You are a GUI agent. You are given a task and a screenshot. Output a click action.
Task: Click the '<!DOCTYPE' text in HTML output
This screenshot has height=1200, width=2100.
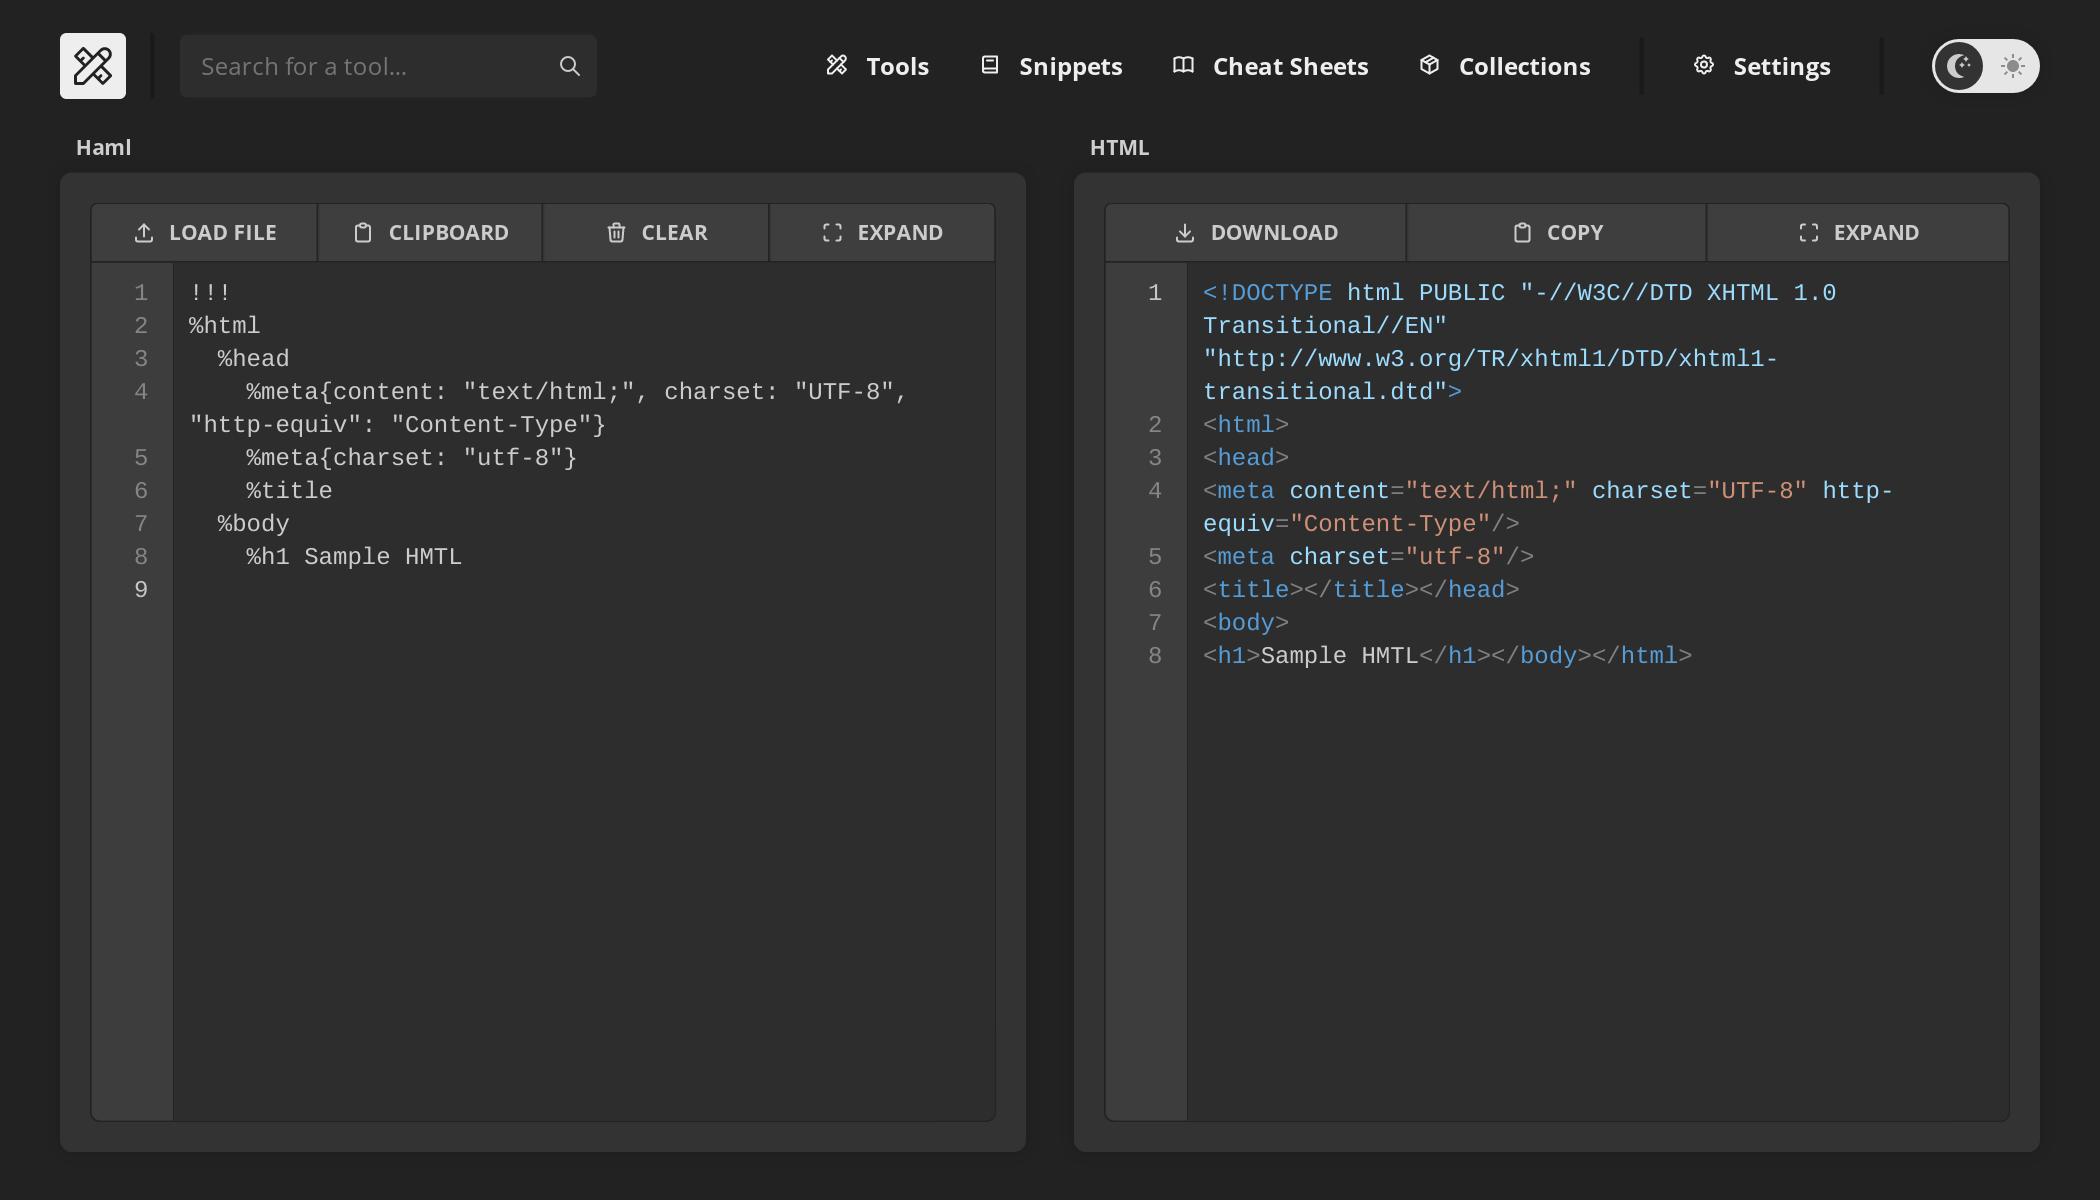pos(1267,293)
